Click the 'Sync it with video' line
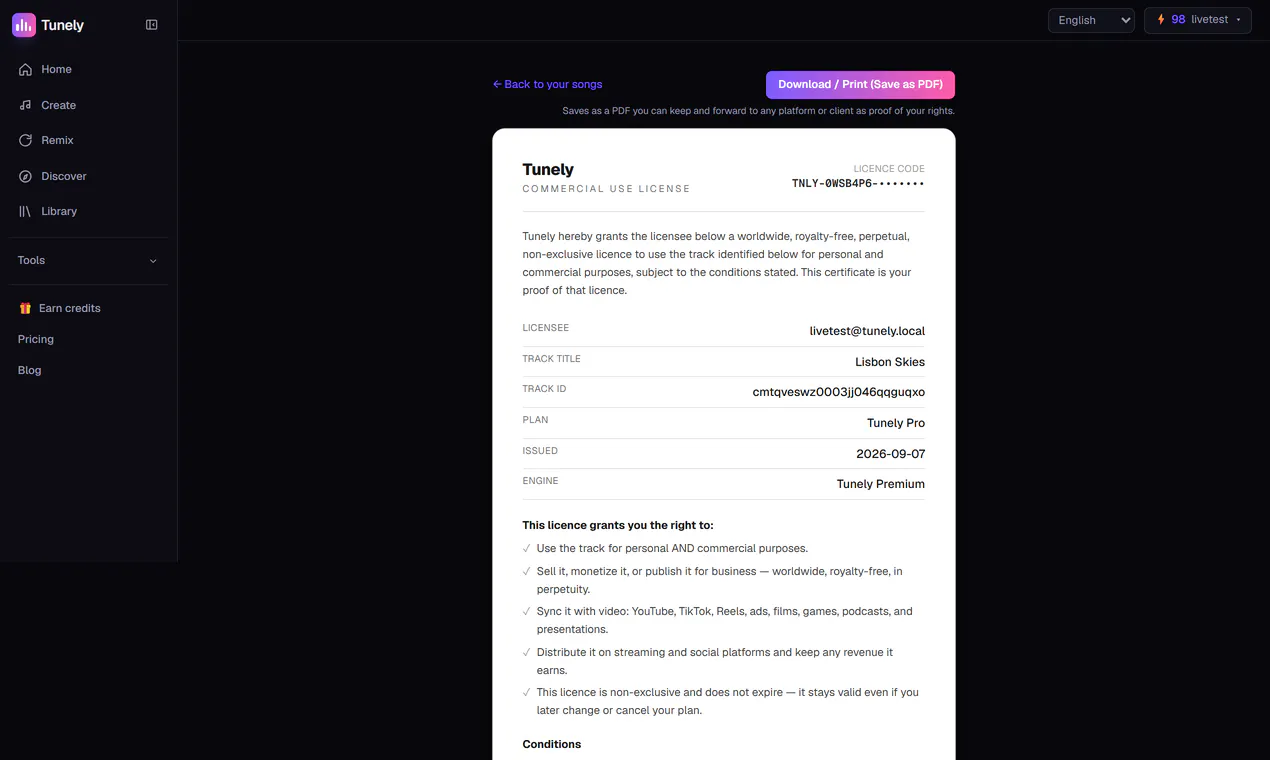Image resolution: width=1270 pixels, height=760 pixels. (725, 620)
